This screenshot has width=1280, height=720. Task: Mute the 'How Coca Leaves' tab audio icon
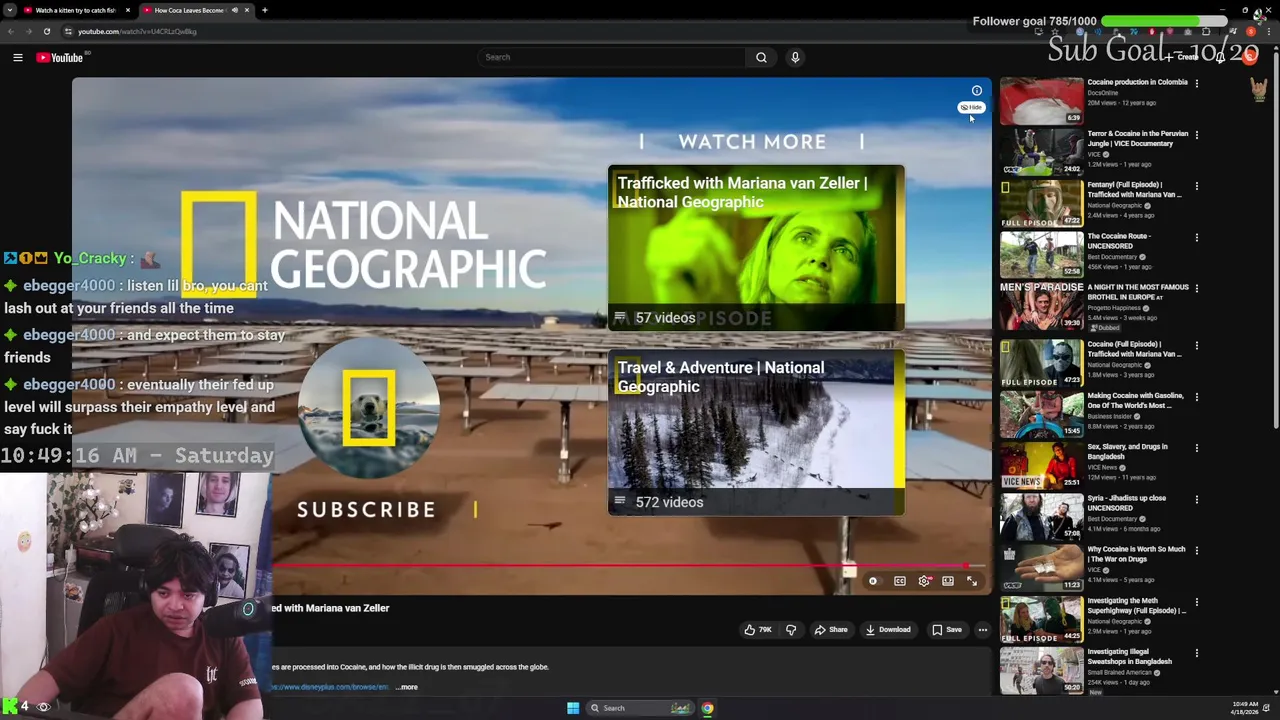[235, 10]
